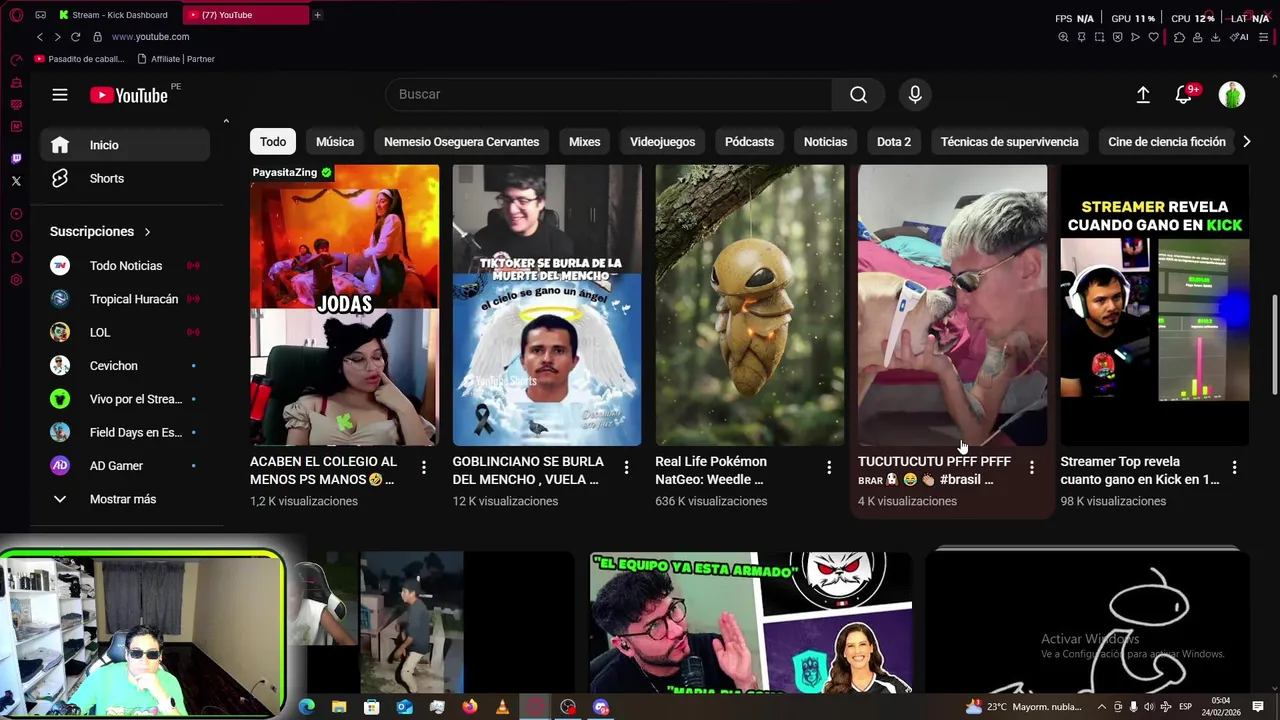Open more options for Streamer Top revela video

point(1235,467)
